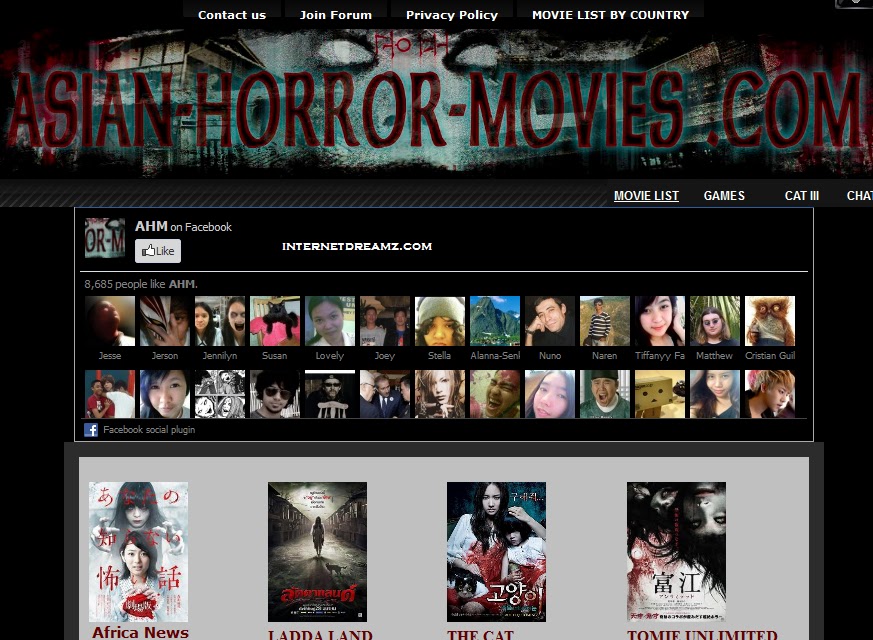
Task: Click the TOMIE UNLIMITED title link
Action: 702,634
